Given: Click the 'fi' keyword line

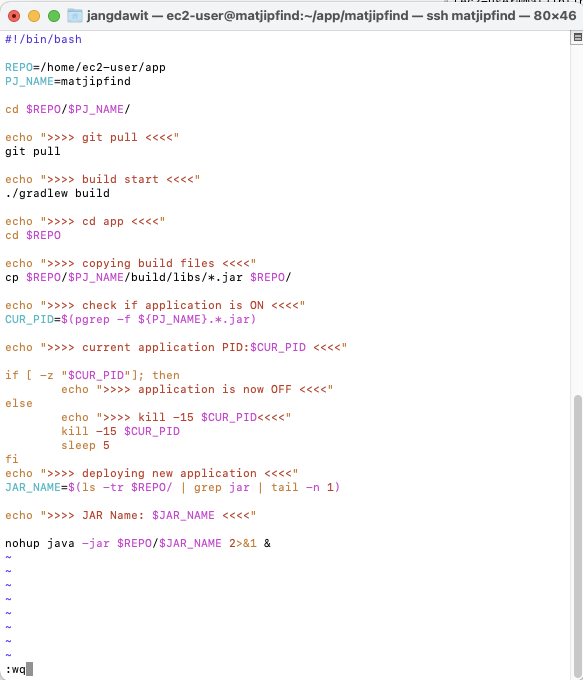Looking at the screenshot, I should (x=12, y=459).
